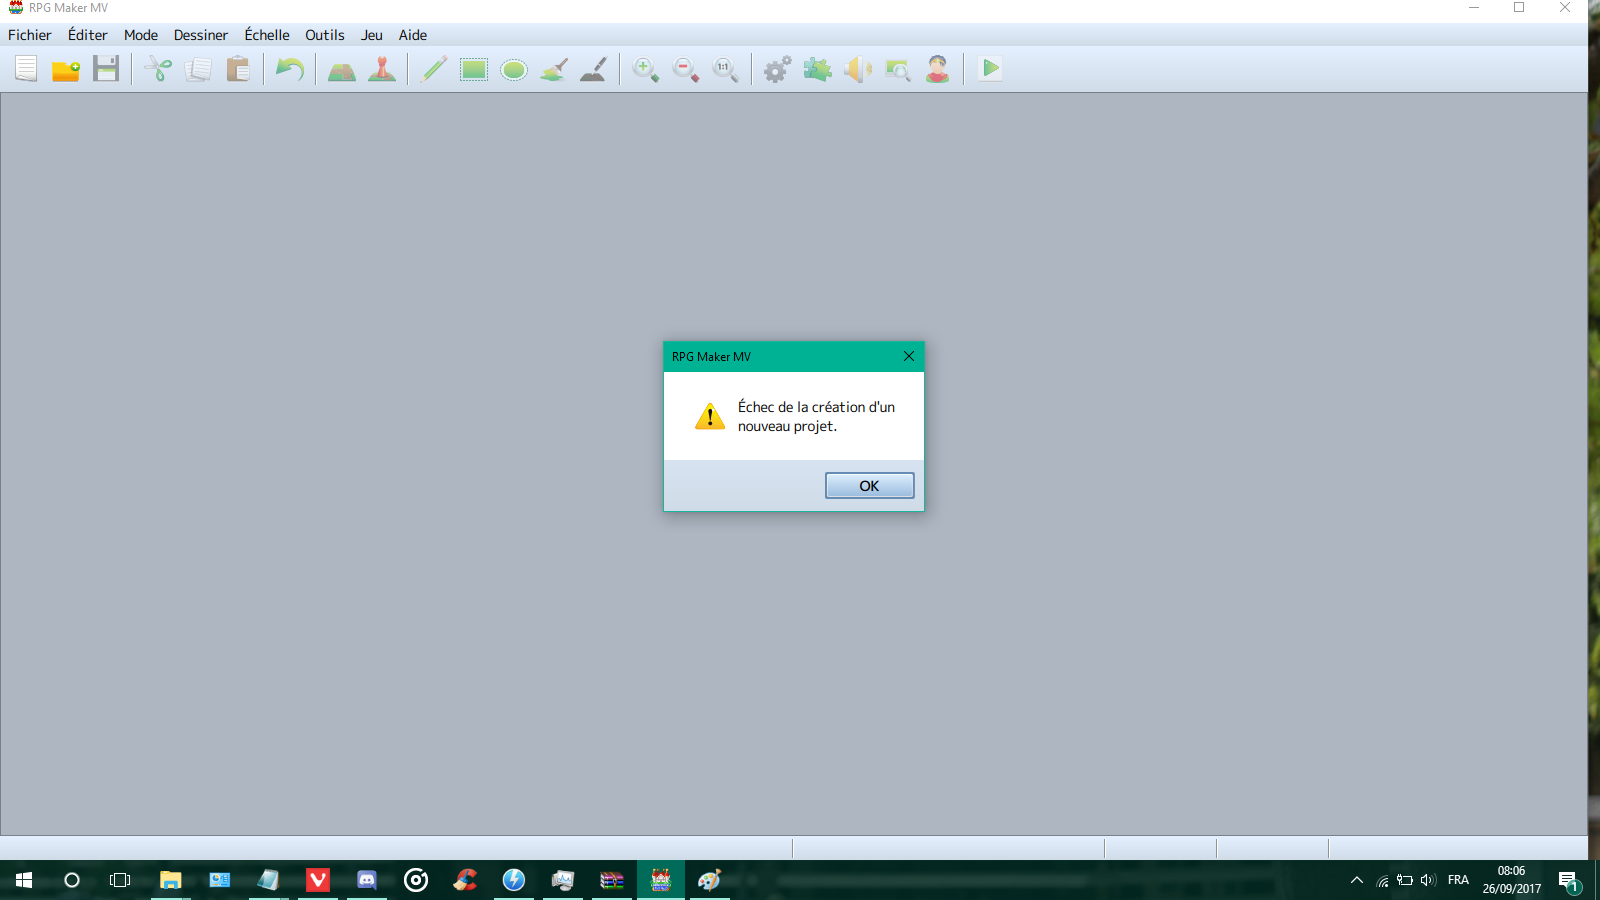
Task: Click the FRA language indicator
Action: (x=1459, y=880)
